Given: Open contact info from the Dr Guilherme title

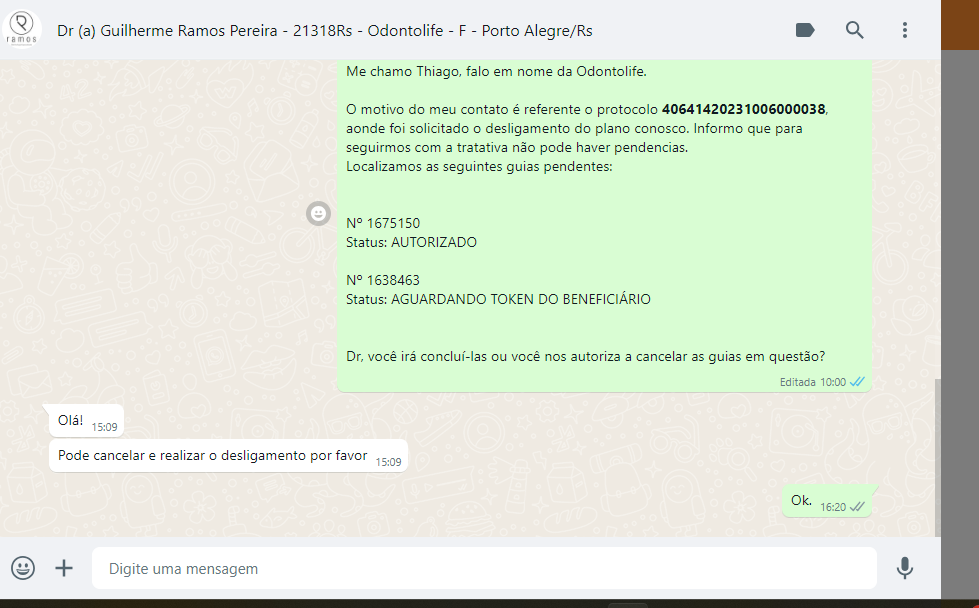Looking at the screenshot, I should tap(325, 31).
